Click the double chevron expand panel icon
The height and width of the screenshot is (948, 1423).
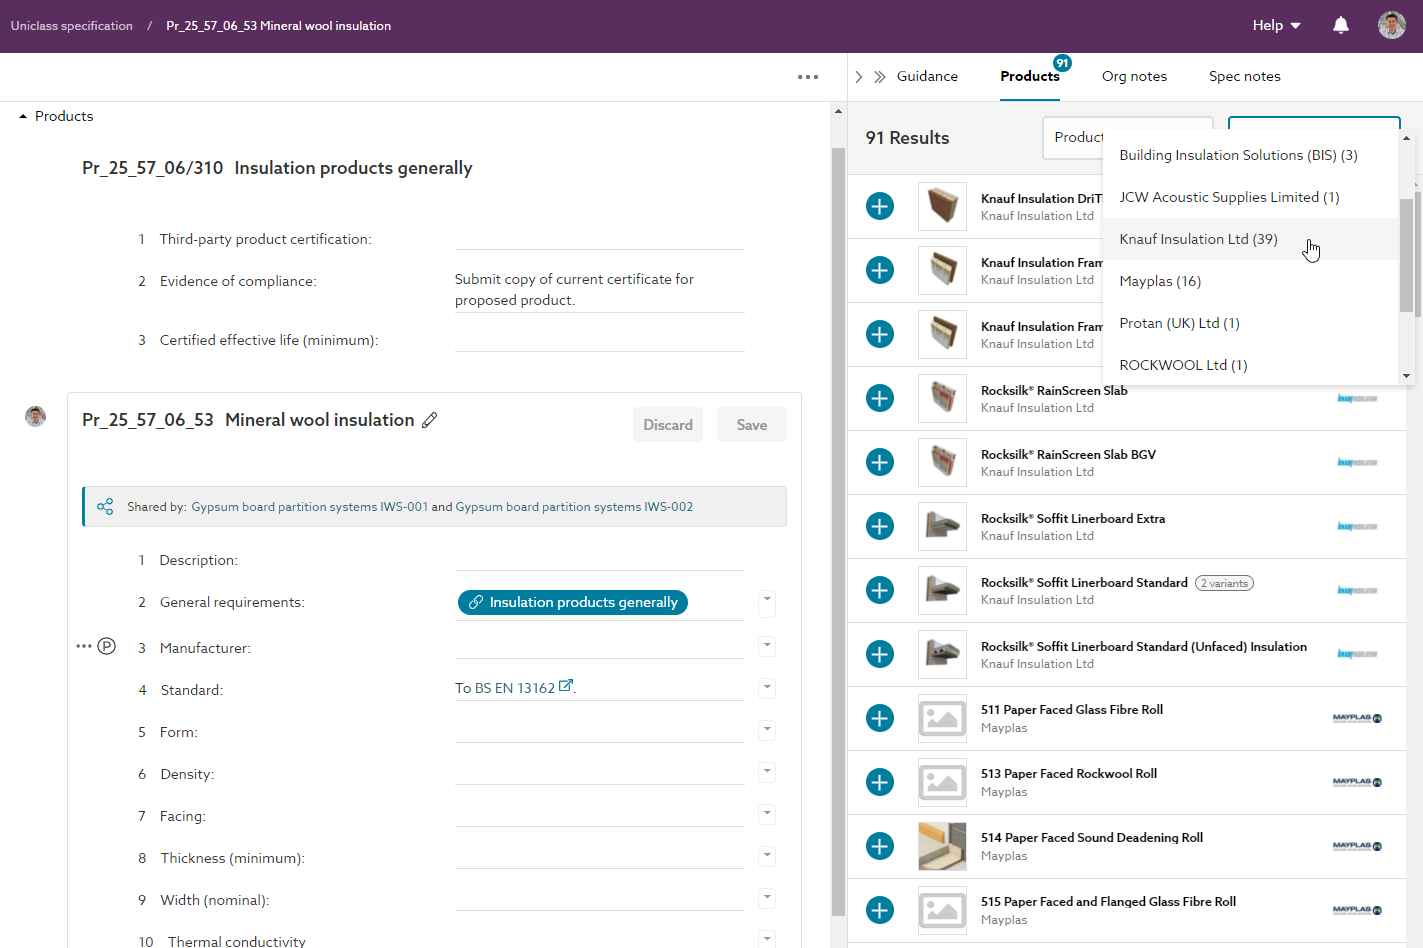[x=880, y=77]
